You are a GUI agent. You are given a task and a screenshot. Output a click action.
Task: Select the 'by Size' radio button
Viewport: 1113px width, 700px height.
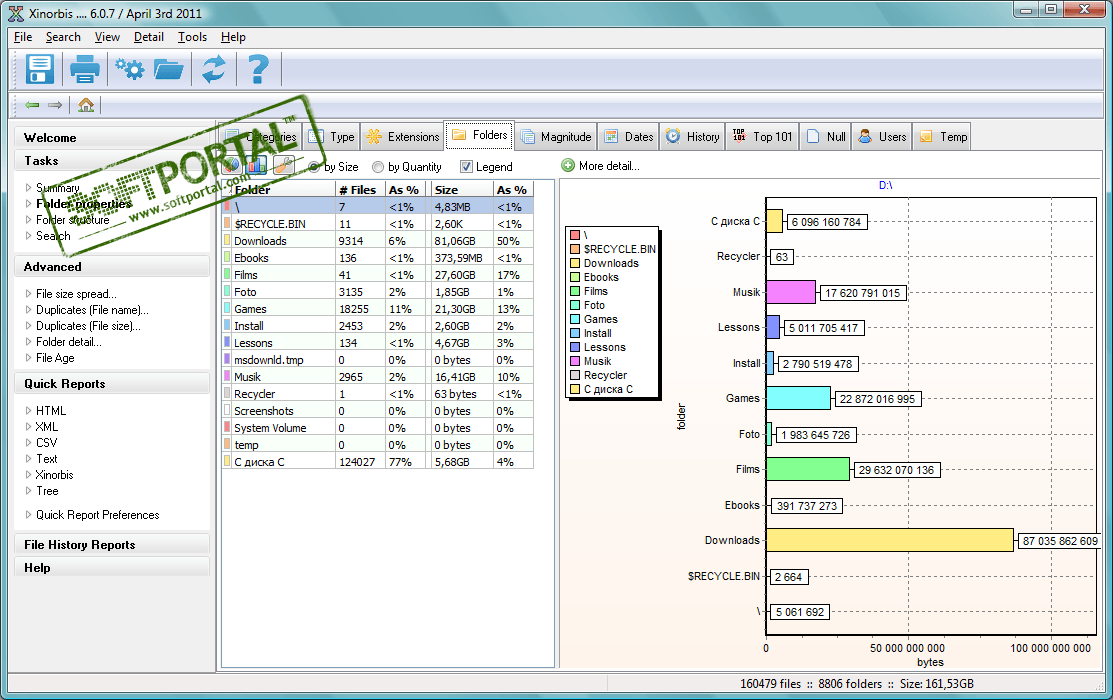pyautogui.click(x=315, y=167)
